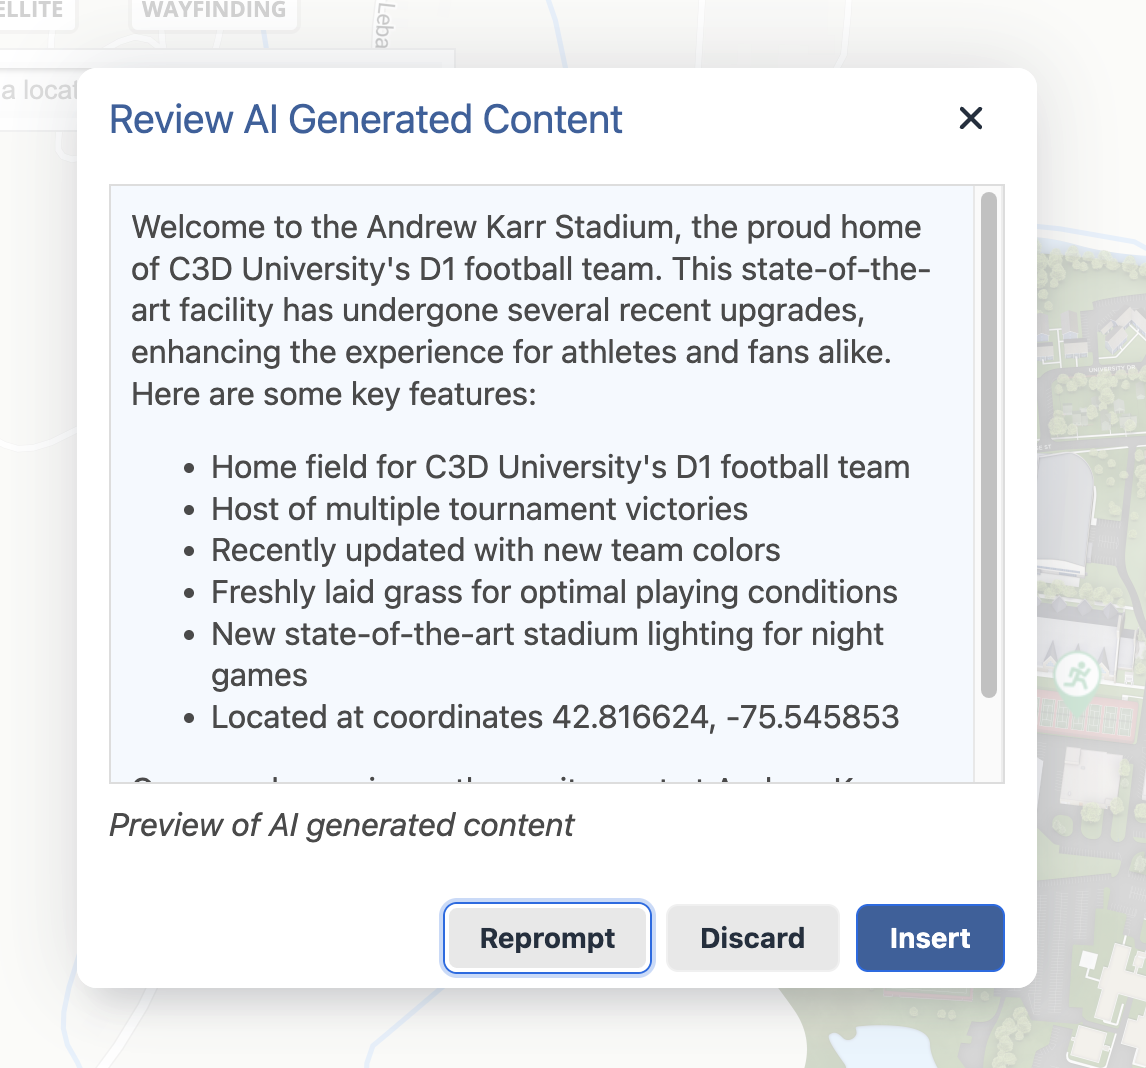Click the Home field bullet point text
The height and width of the screenshot is (1068, 1146).
(x=560, y=466)
